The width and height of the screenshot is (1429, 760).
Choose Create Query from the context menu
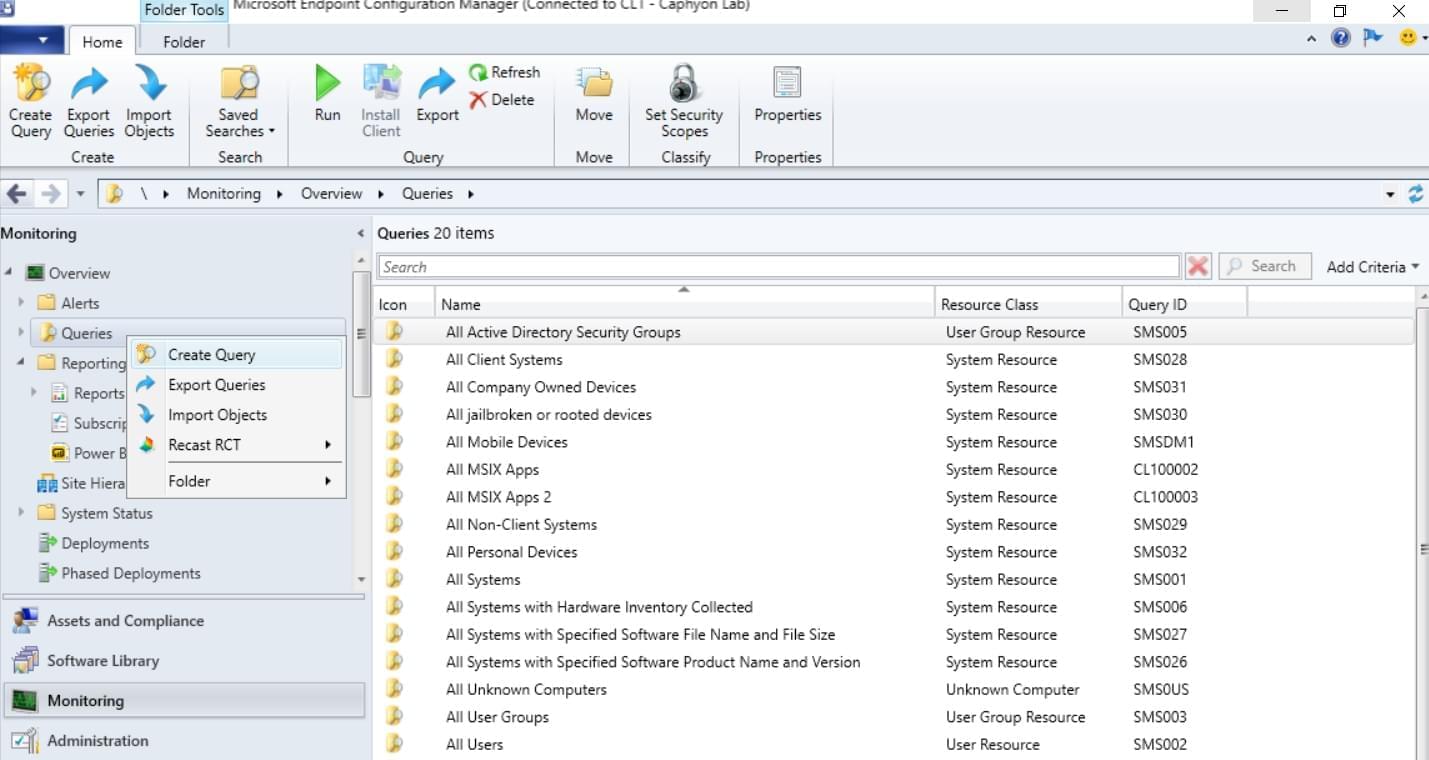210,354
